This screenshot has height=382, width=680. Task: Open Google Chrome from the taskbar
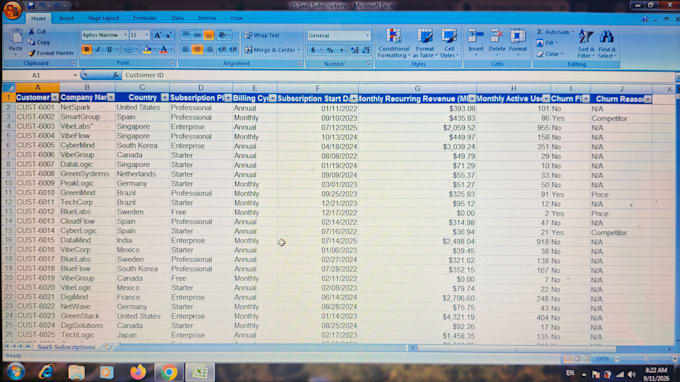[169, 372]
